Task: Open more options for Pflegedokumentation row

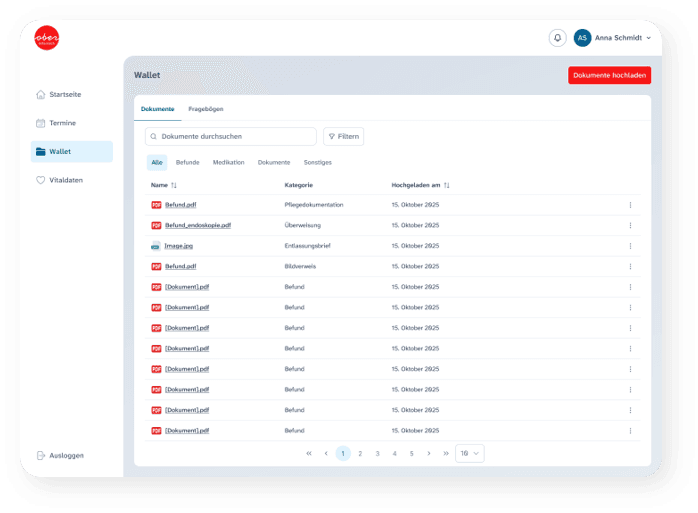Action: pos(630,205)
